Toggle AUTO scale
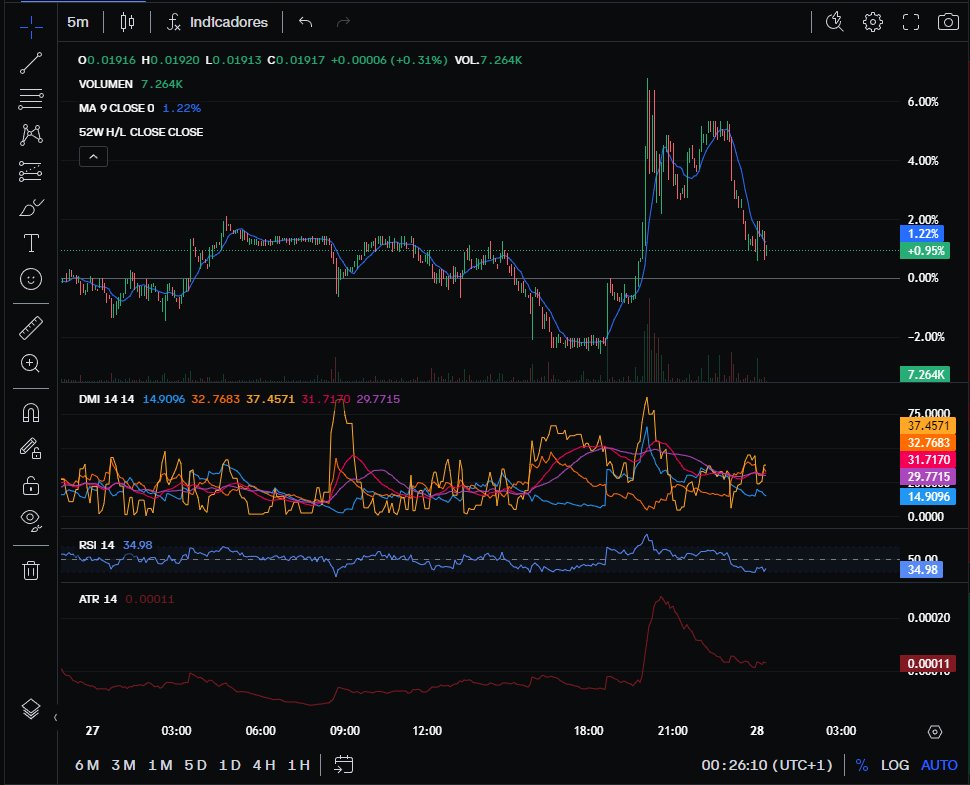The height and width of the screenshot is (785, 970). pos(939,765)
